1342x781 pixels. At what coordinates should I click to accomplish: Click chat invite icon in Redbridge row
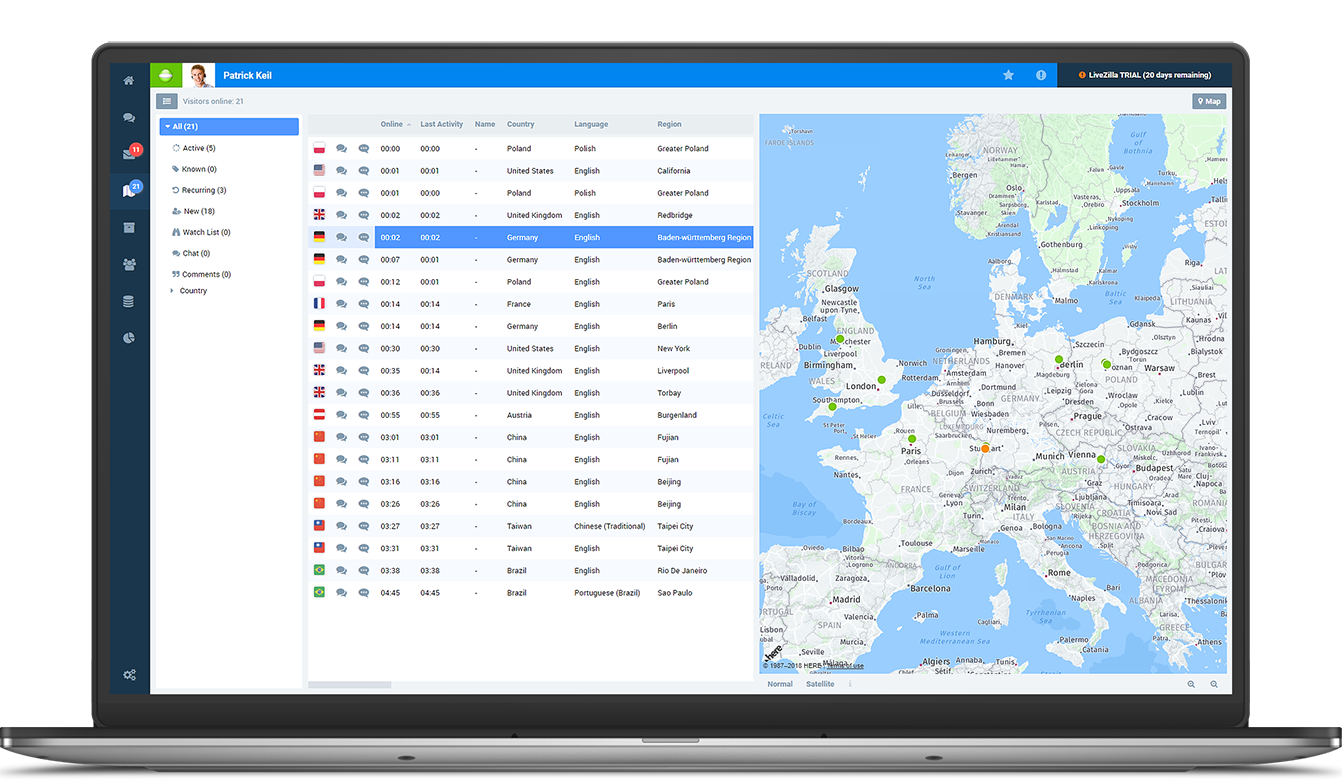pos(364,215)
